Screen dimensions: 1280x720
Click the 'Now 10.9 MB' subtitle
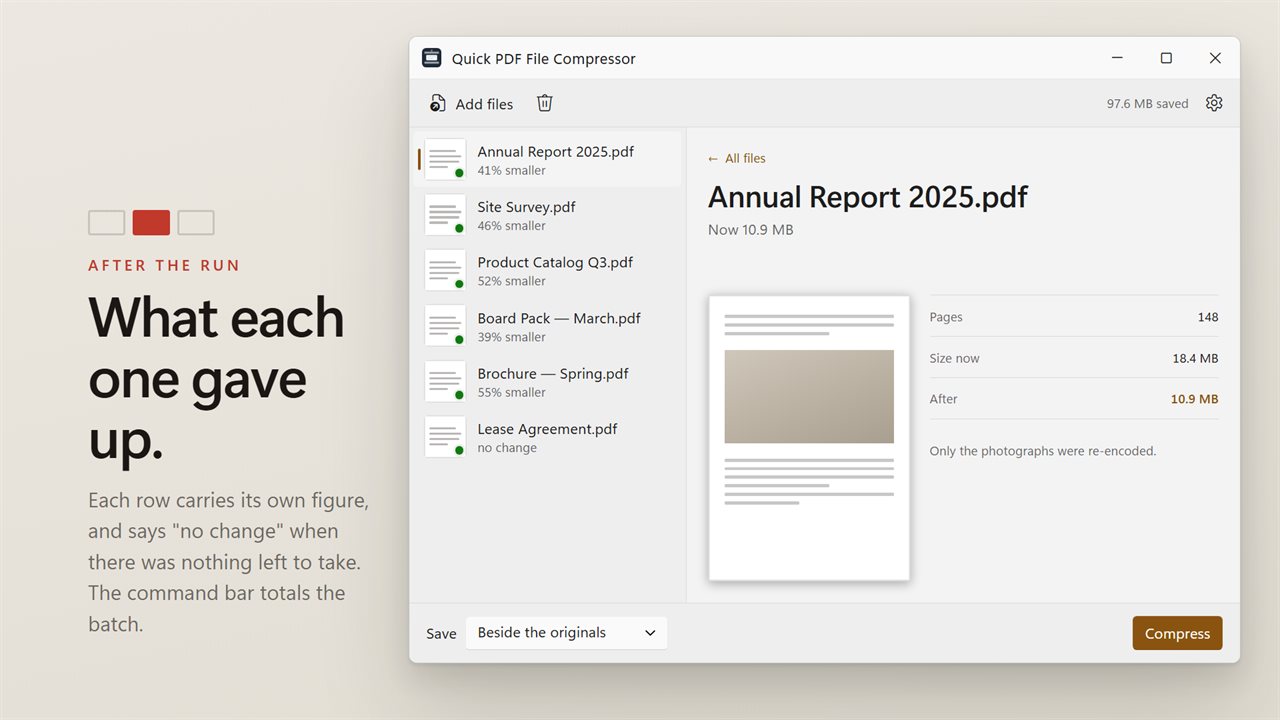tap(751, 230)
